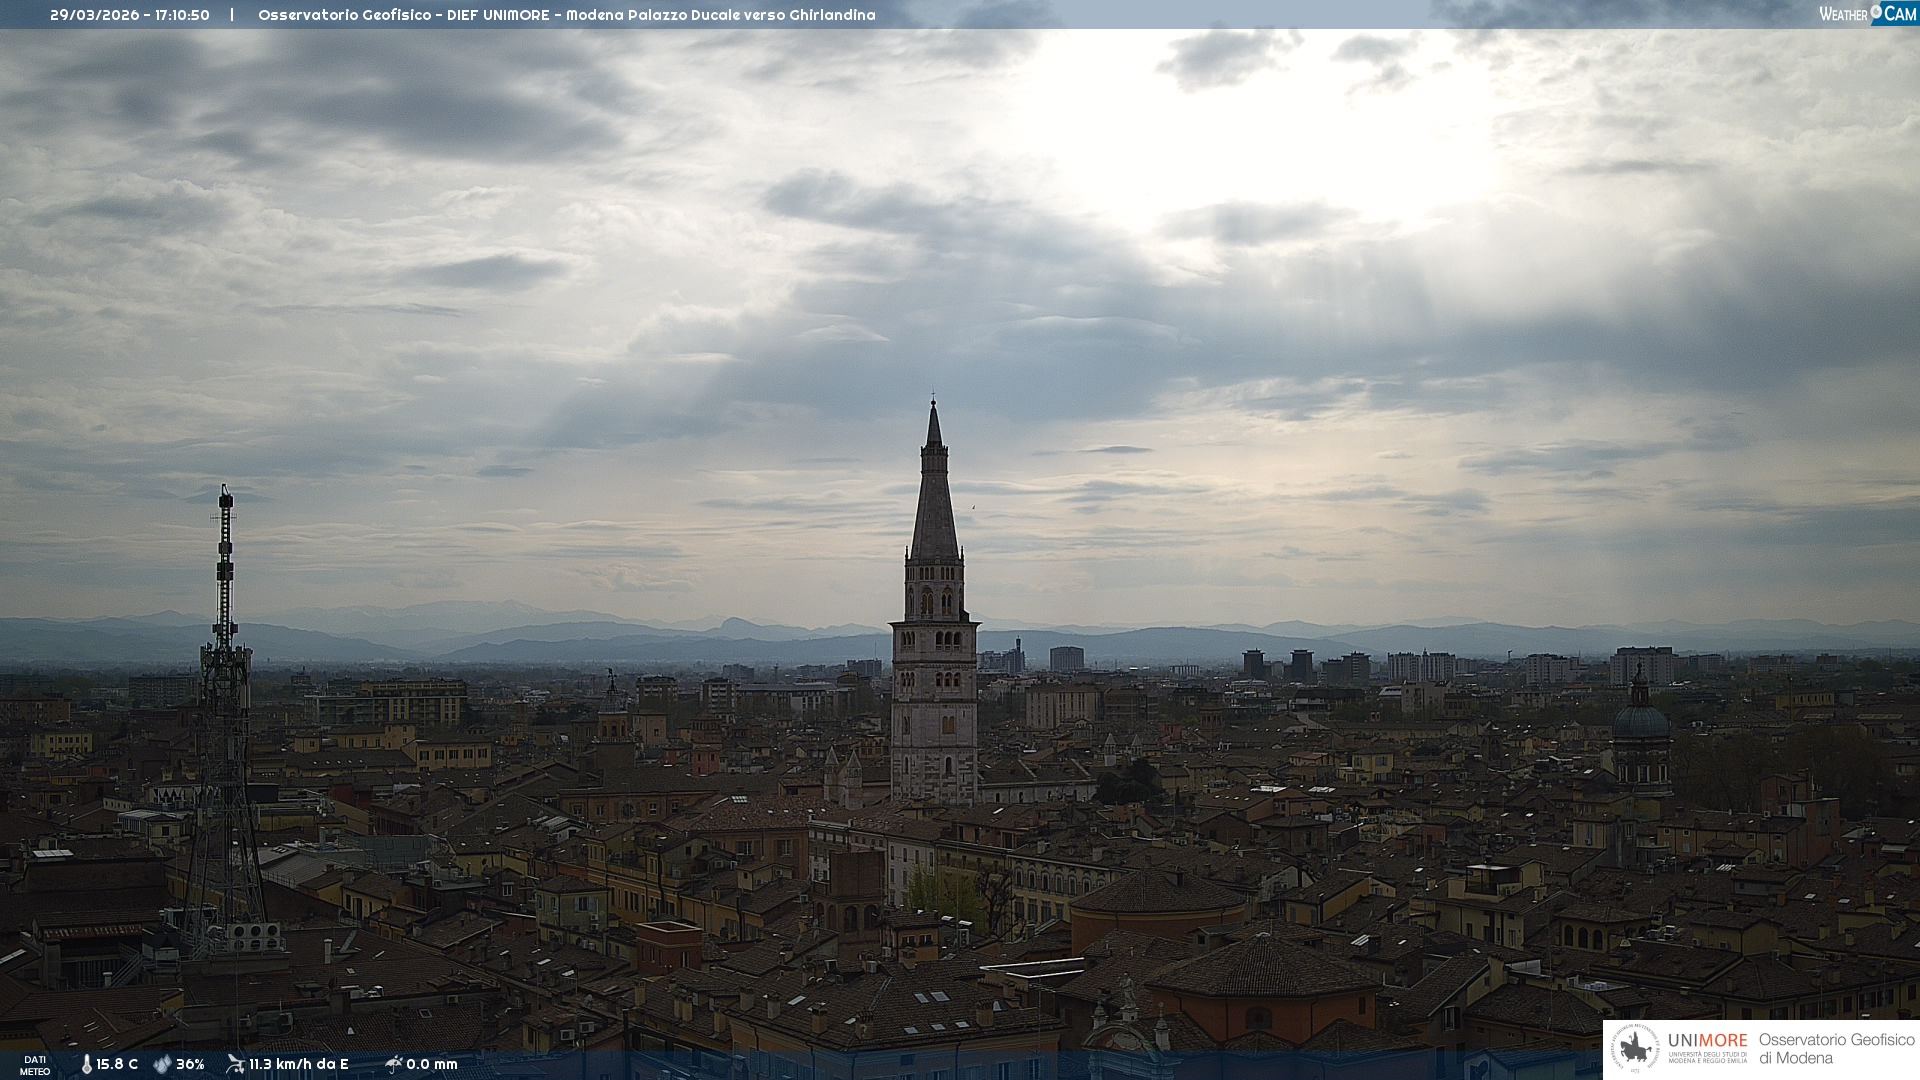The height and width of the screenshot is (1080, 1920).
Task: Click the thermometer temperature icon
Action: point(86,1064)
